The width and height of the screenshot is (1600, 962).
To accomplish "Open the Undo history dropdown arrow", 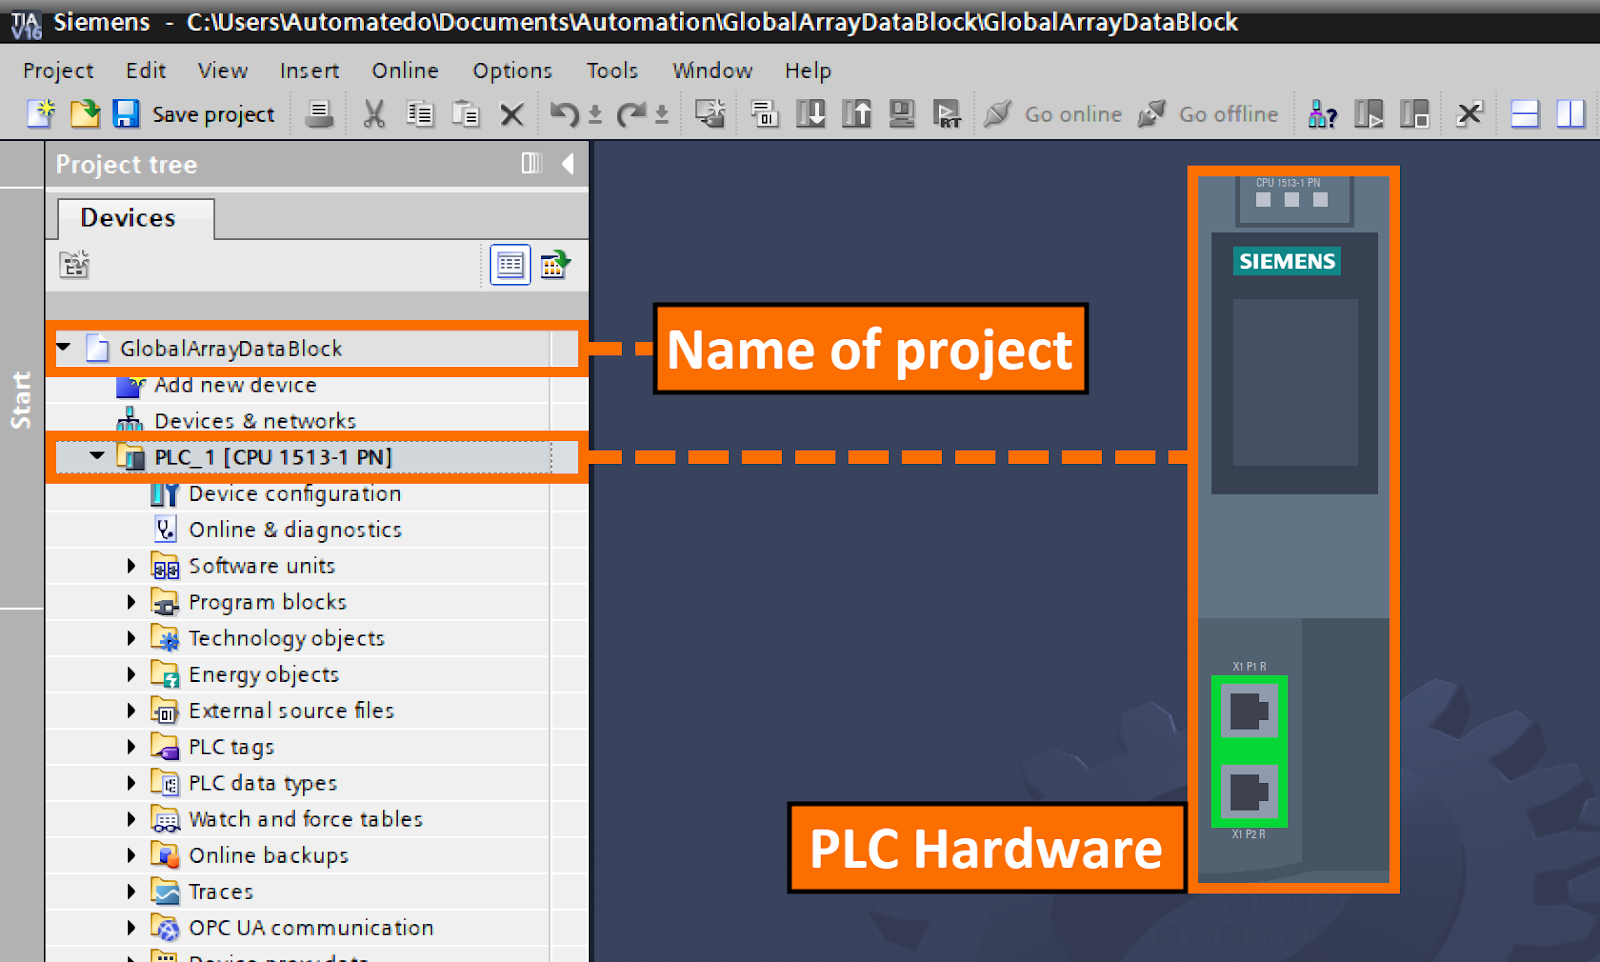I will 595,115.
